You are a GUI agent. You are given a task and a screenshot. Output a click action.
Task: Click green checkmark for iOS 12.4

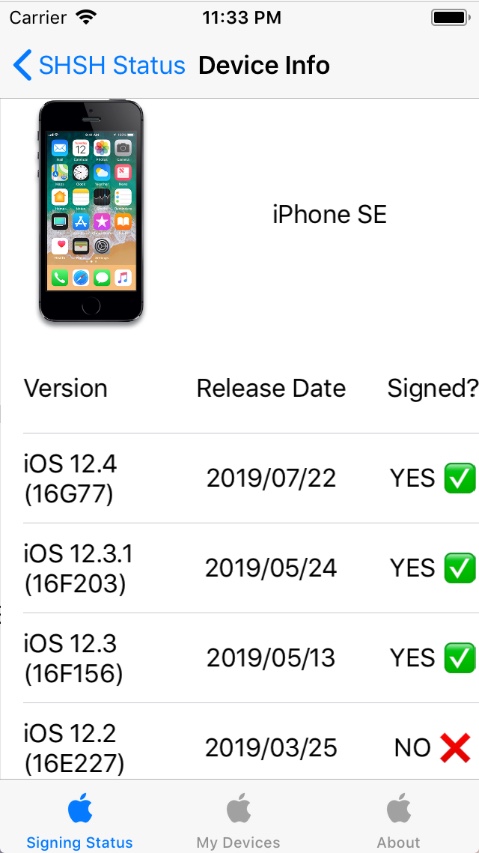459,478
